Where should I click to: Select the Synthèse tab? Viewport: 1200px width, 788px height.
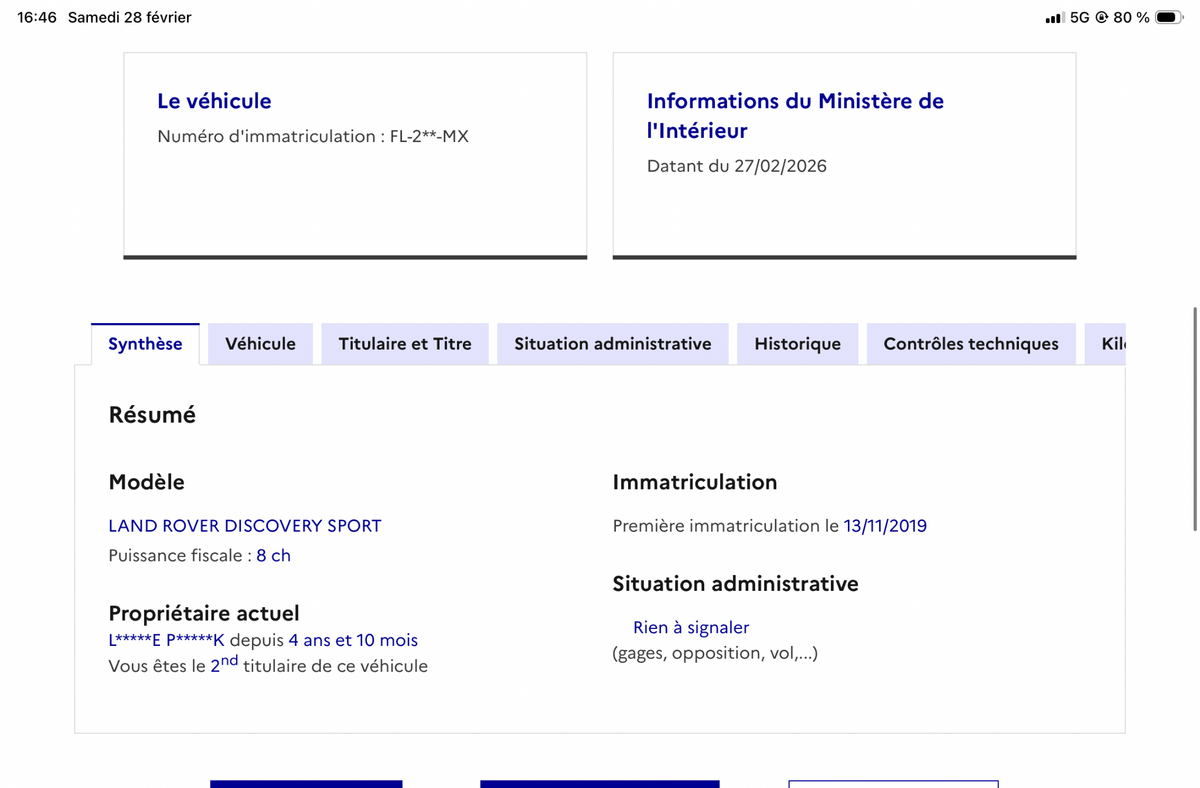click(x=145, y=343)
